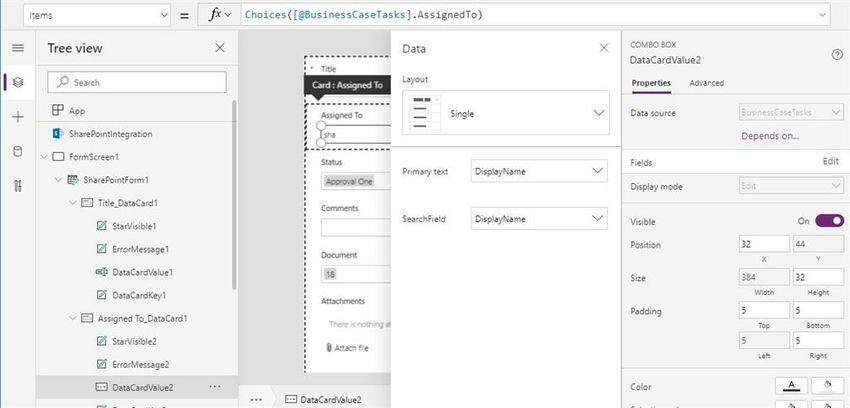Click the Tree view scrollbar
The height and width of the screenshot is (408, 850).
tap(234, 194)
